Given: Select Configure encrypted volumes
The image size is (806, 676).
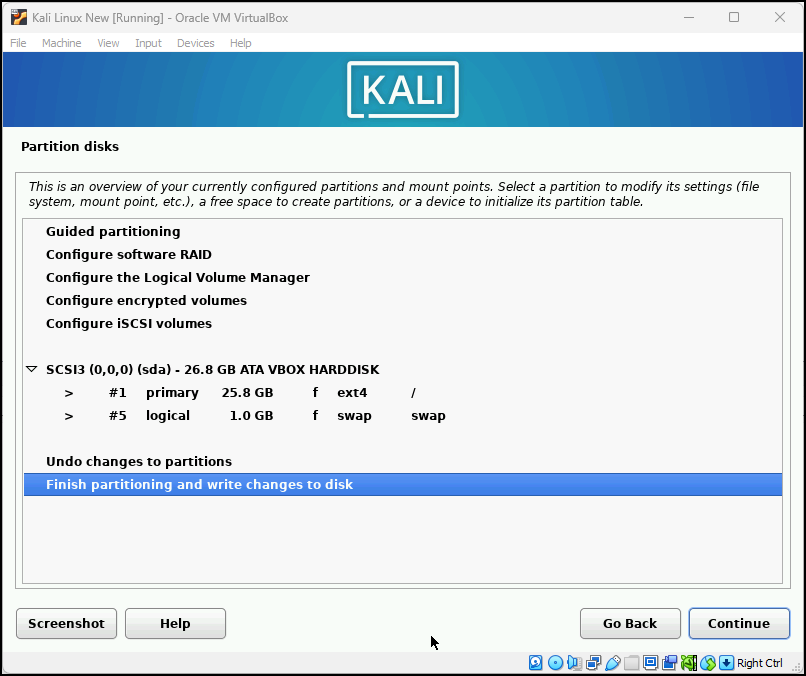Looking at the screenshot, I should [x=403, y=300].
